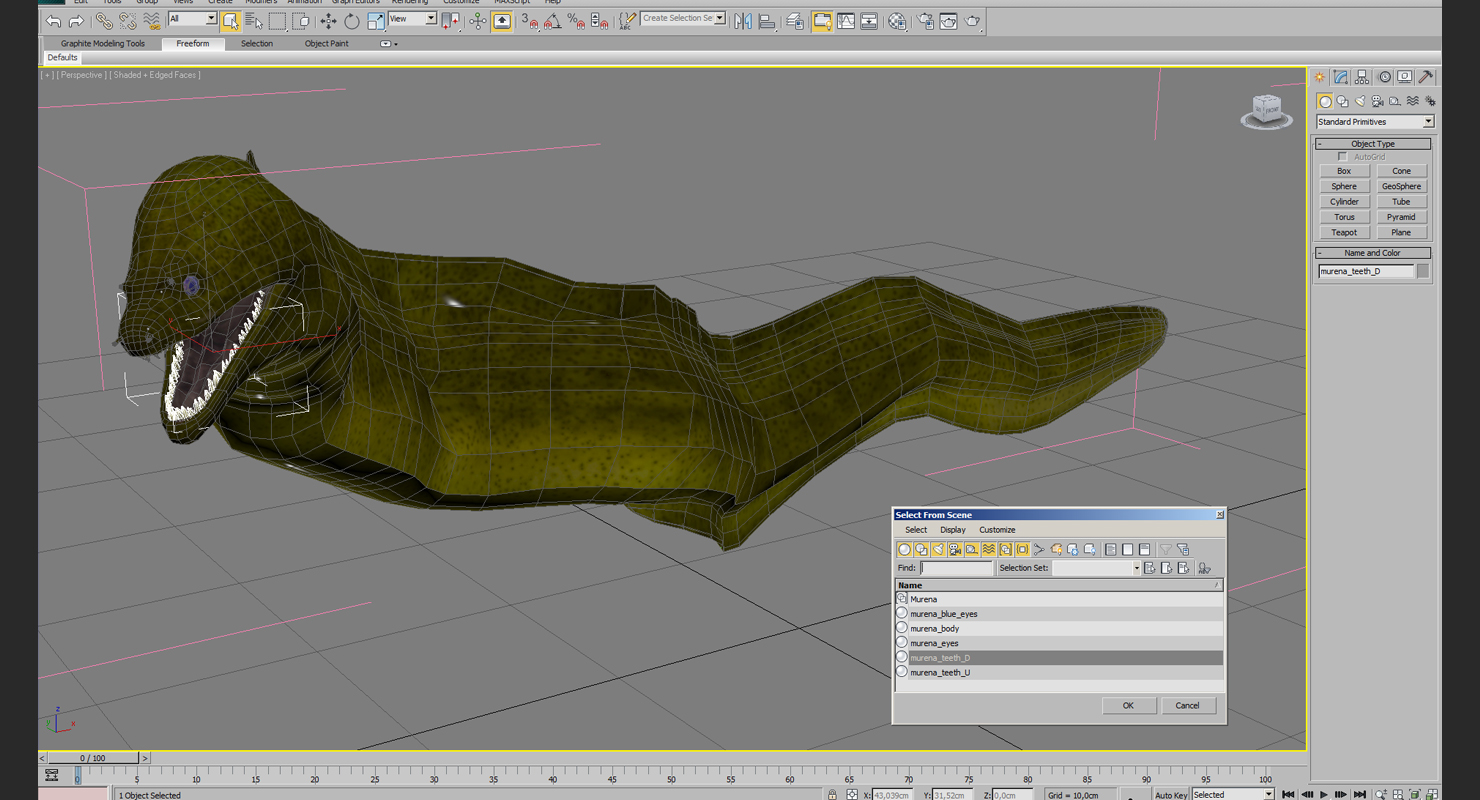1480x800 pixels.
Task: Click OK in Select From Scene
Action: [1128, 705]
